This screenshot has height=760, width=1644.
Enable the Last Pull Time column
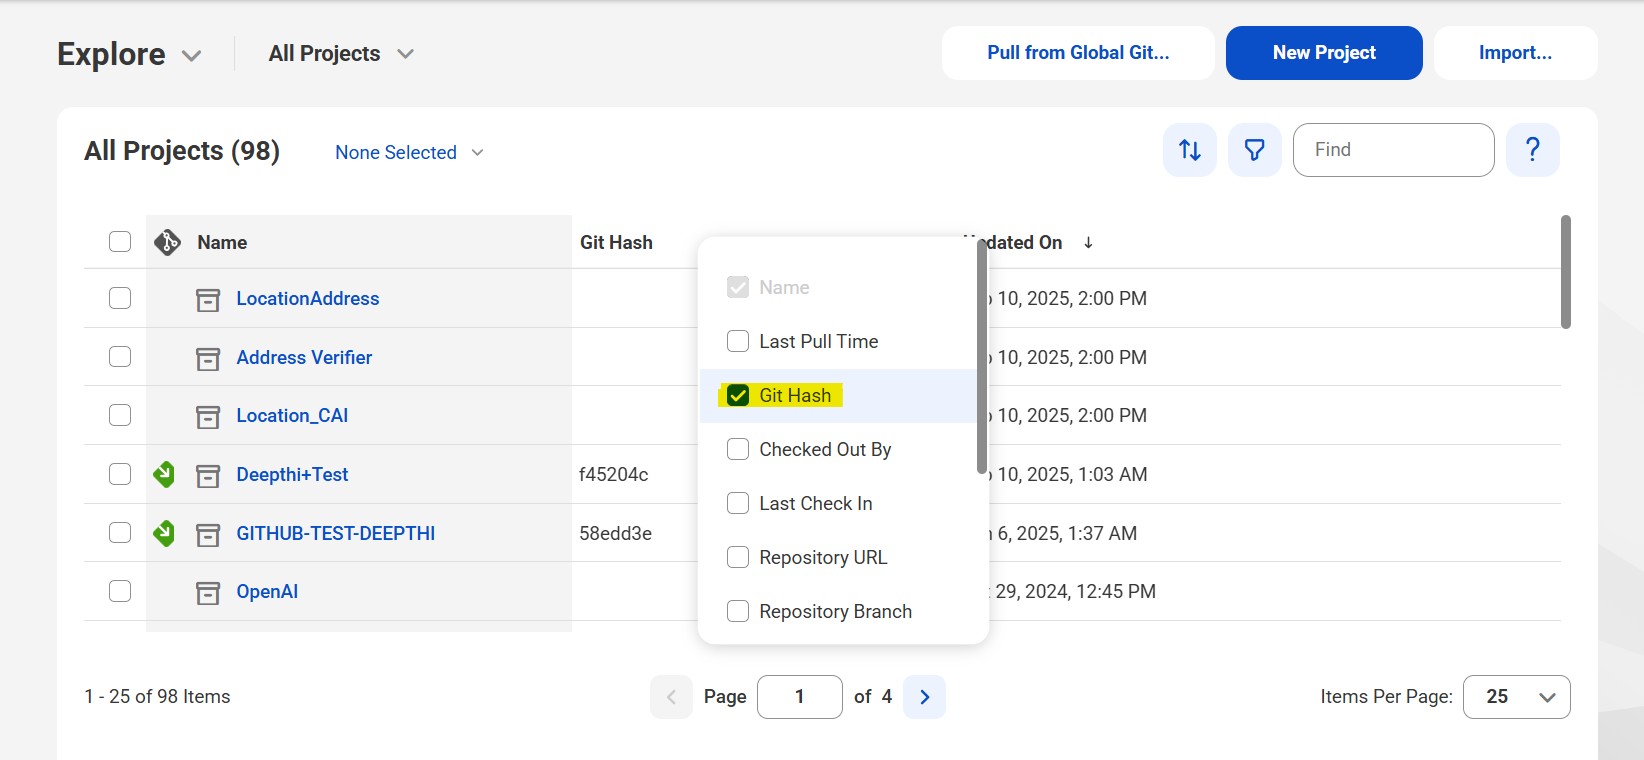(738, 341)
